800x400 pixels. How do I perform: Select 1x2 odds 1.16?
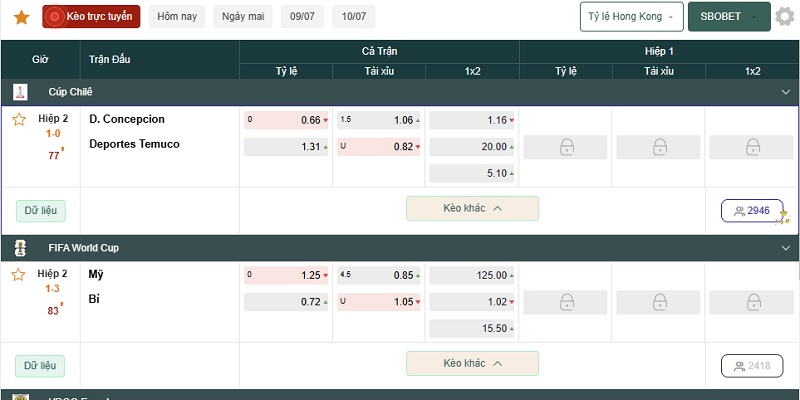tap(472, 120)
